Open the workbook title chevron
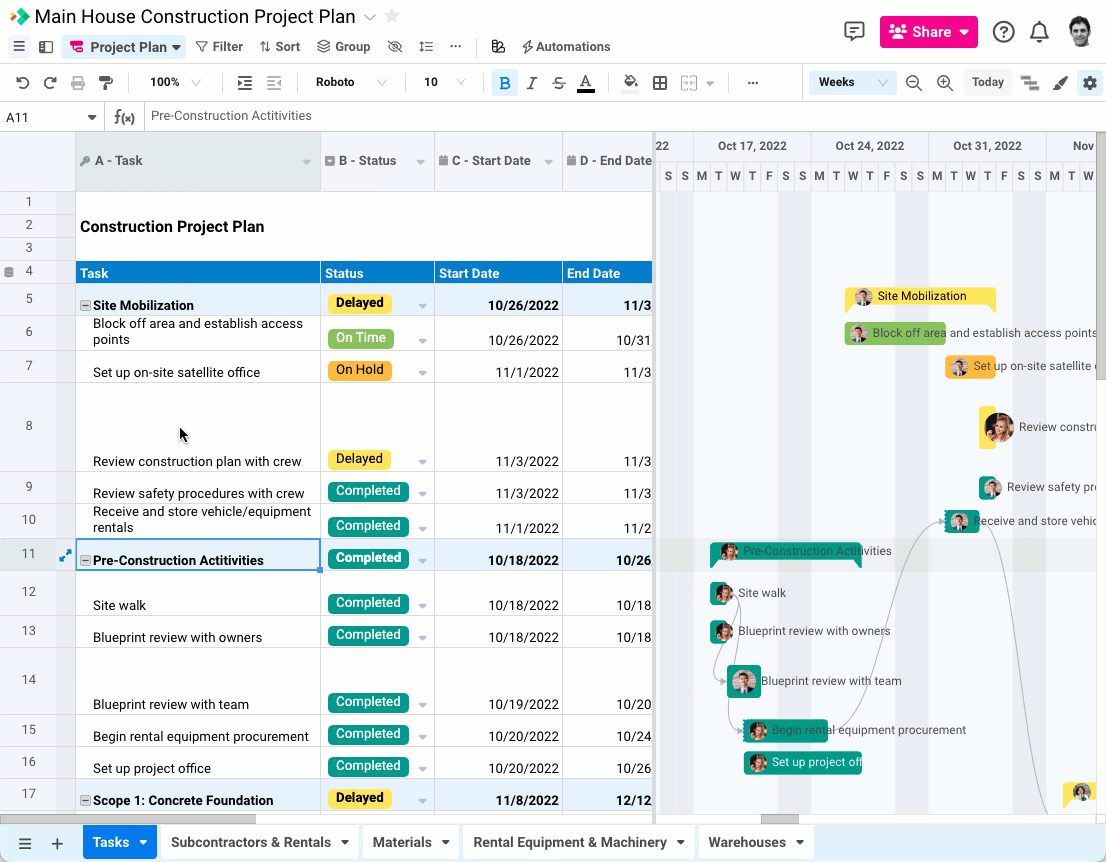Image resolution: width=1106 pixels, height=862 pixels. coord(370,16)
